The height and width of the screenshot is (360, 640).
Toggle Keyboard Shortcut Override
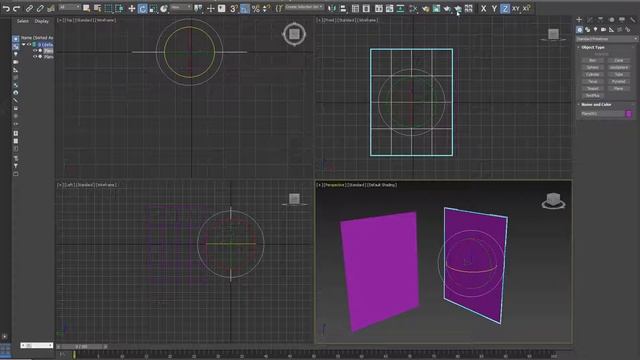click(222, 9)
